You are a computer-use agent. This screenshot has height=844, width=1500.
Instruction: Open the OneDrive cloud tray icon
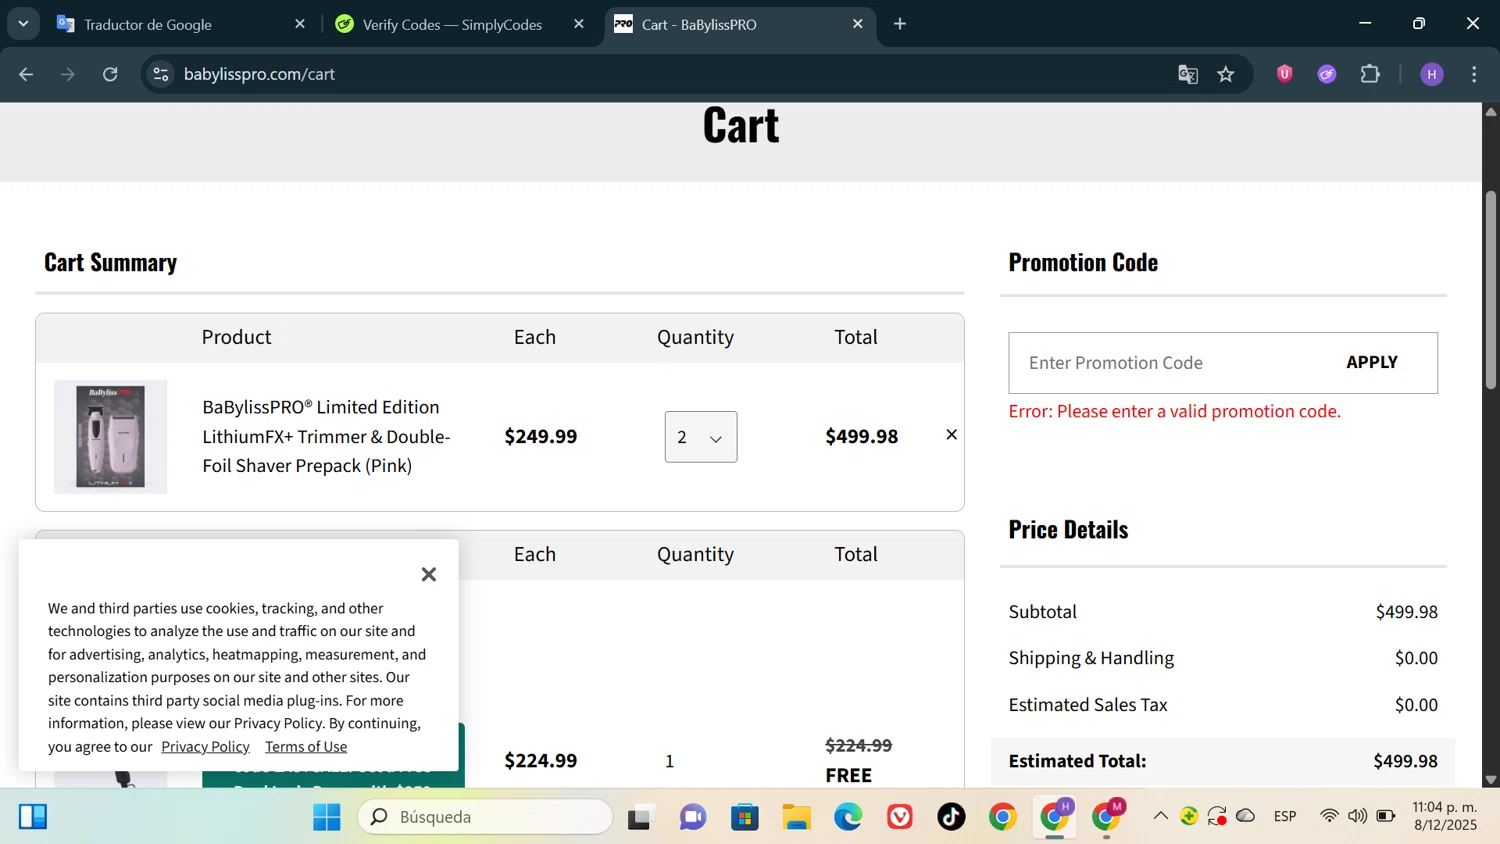pos(1246,816)
